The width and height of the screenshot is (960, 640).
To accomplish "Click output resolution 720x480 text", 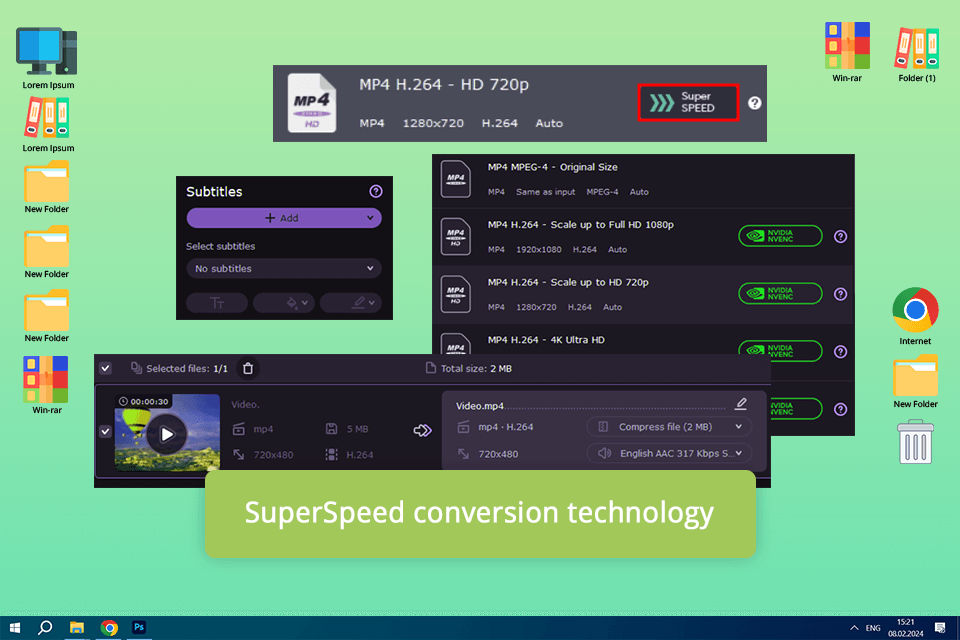I will (x=498, y=454).
